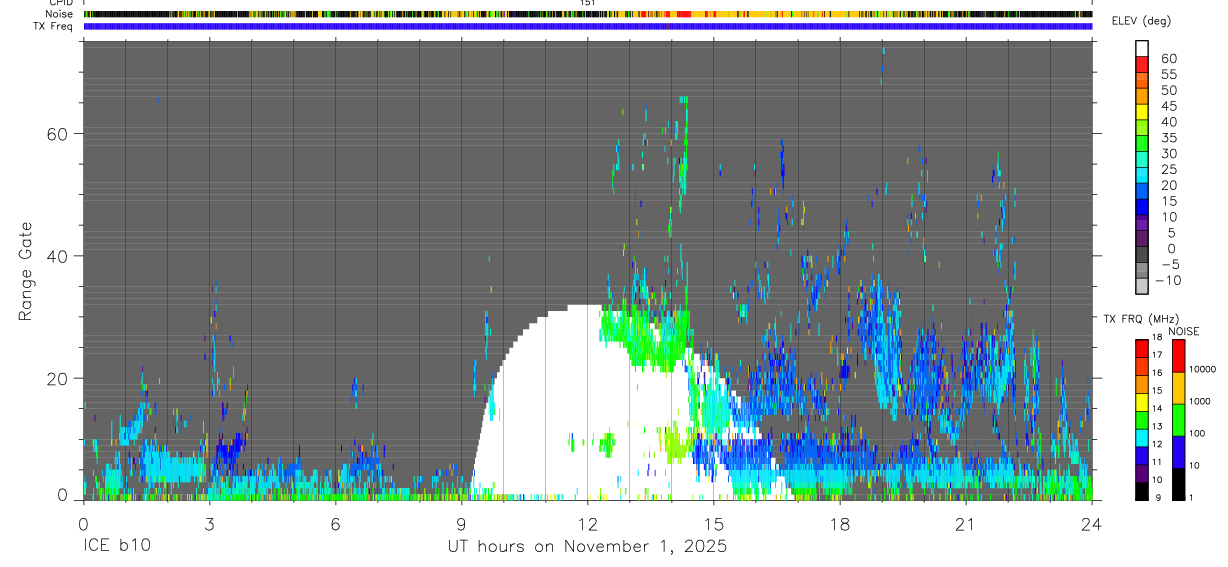1228x567 pixels.
Task: Click the y-axis tick label 40
Action: coord(59,256)
